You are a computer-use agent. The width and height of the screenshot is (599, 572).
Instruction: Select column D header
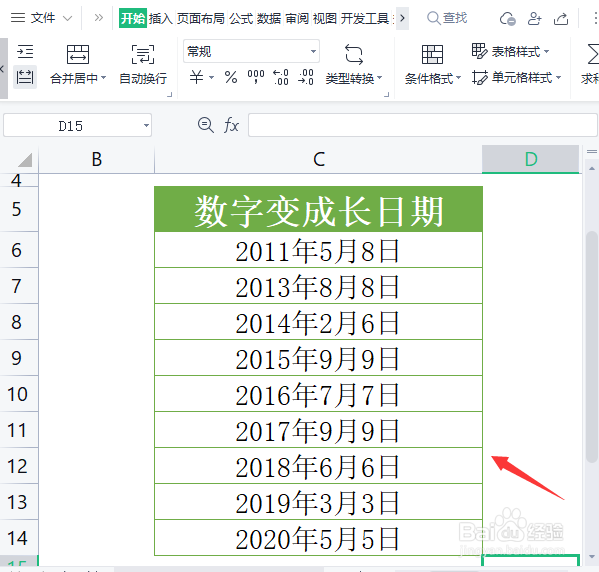coord(531,159)
